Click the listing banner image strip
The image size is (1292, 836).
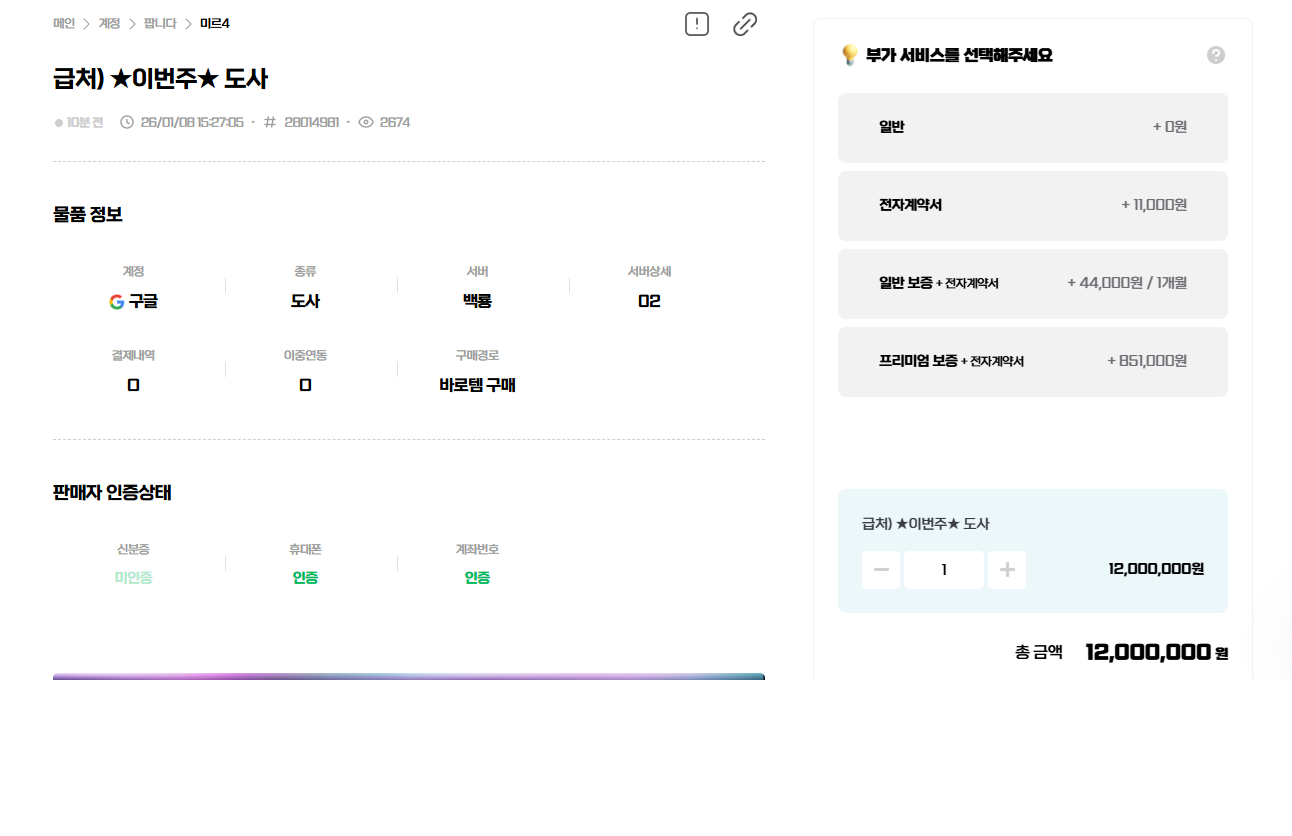click(x=408, y=677)
